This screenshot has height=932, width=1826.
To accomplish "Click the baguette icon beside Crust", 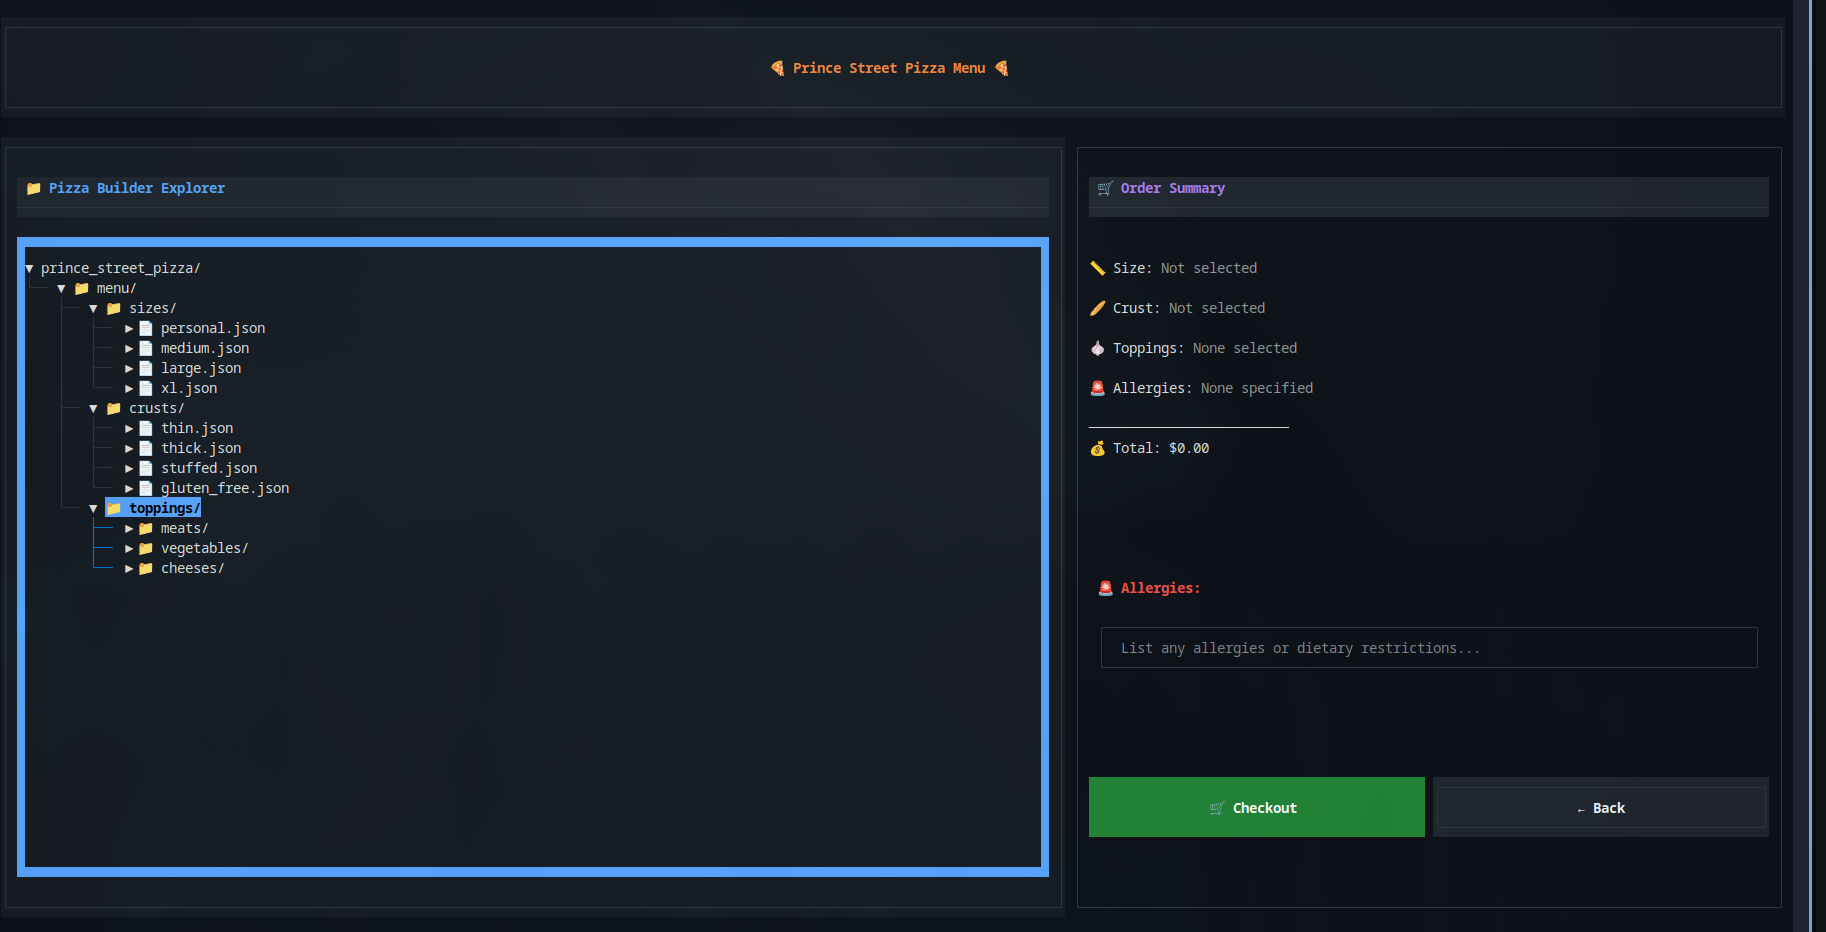I will coord(1098,309).
